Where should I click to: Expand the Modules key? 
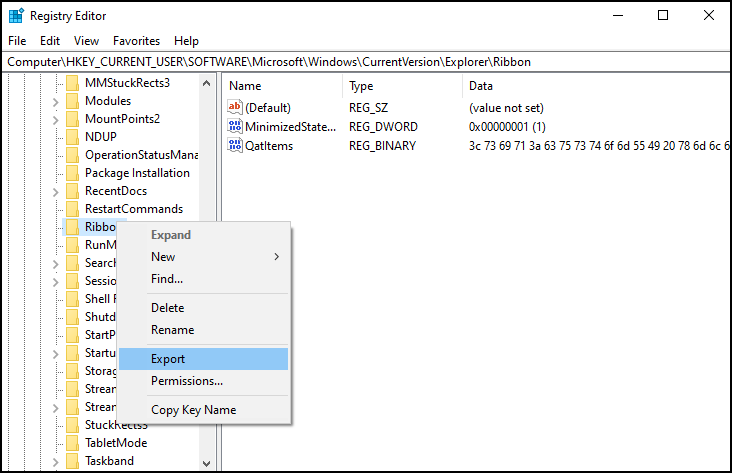(x=56, y=102)
